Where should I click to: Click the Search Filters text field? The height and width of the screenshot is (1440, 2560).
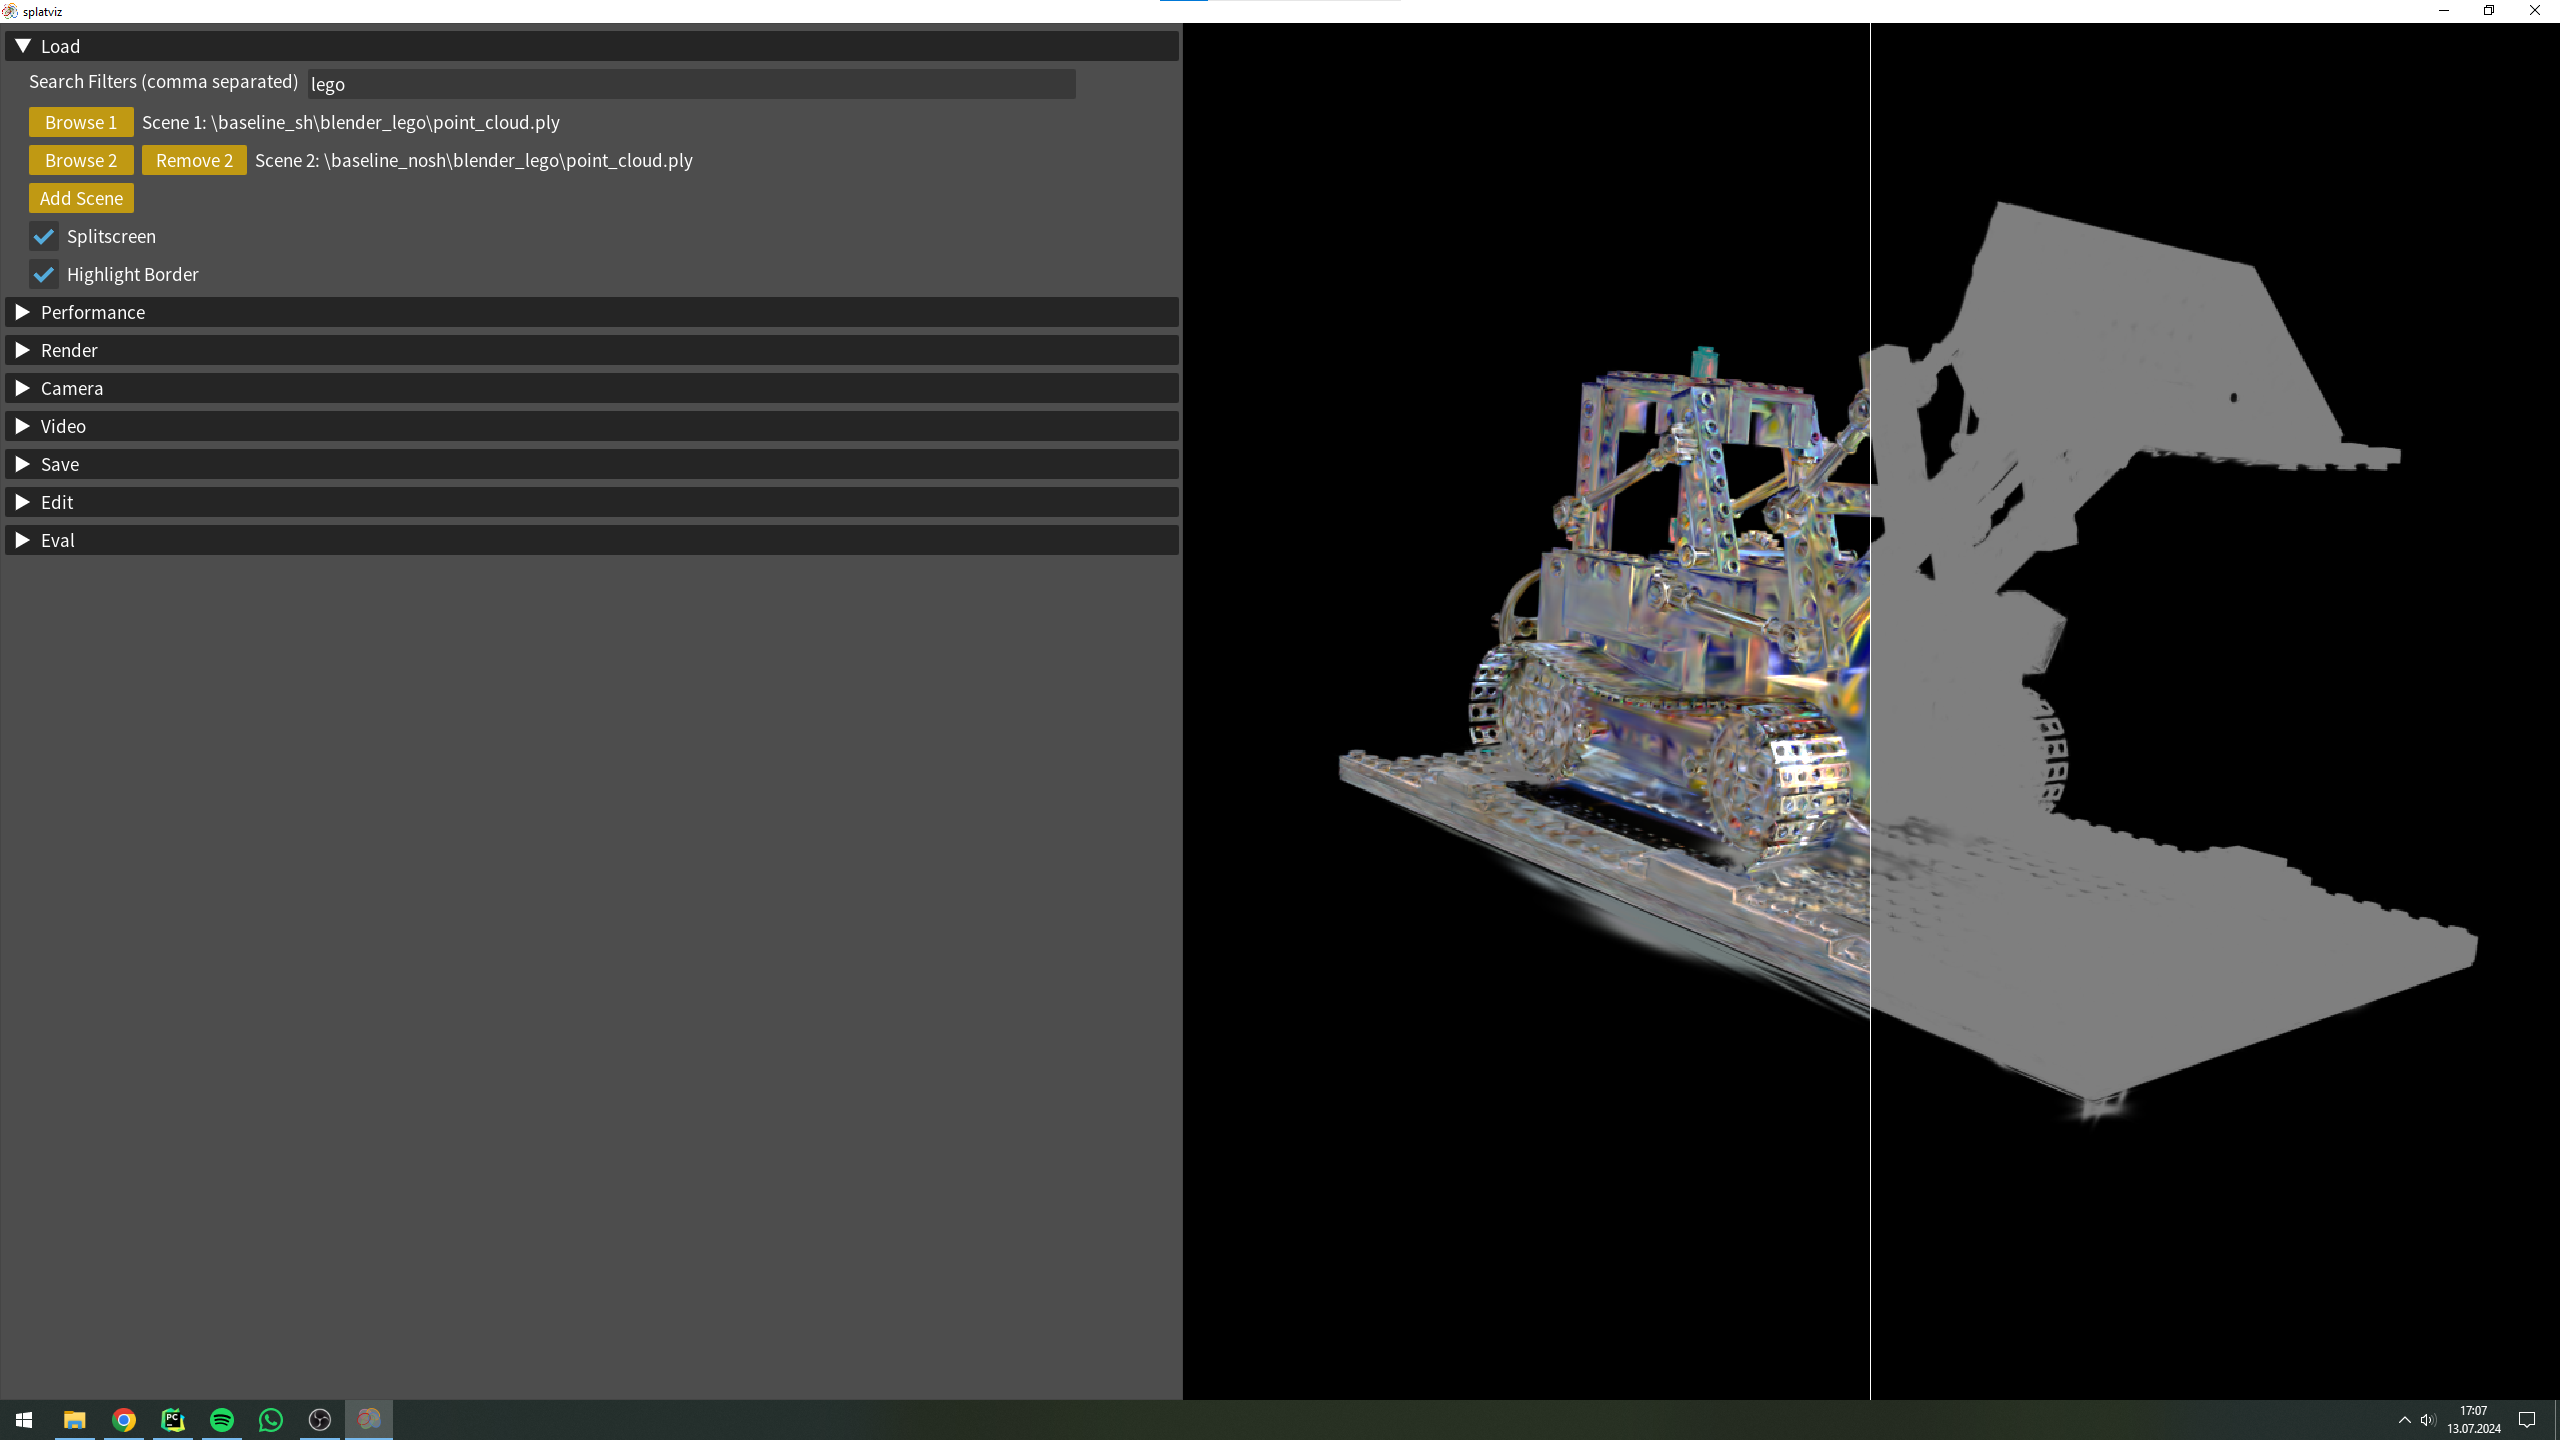click(690, 84)
